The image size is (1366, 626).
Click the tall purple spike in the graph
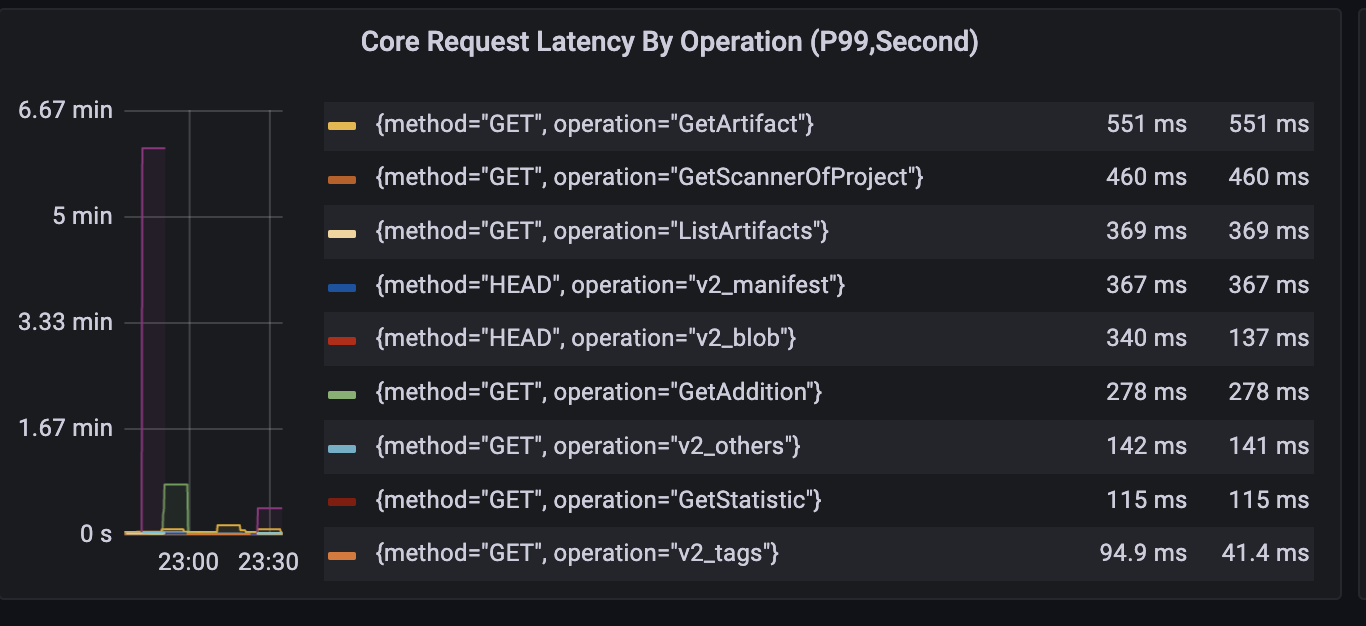[x=153, y=340]
